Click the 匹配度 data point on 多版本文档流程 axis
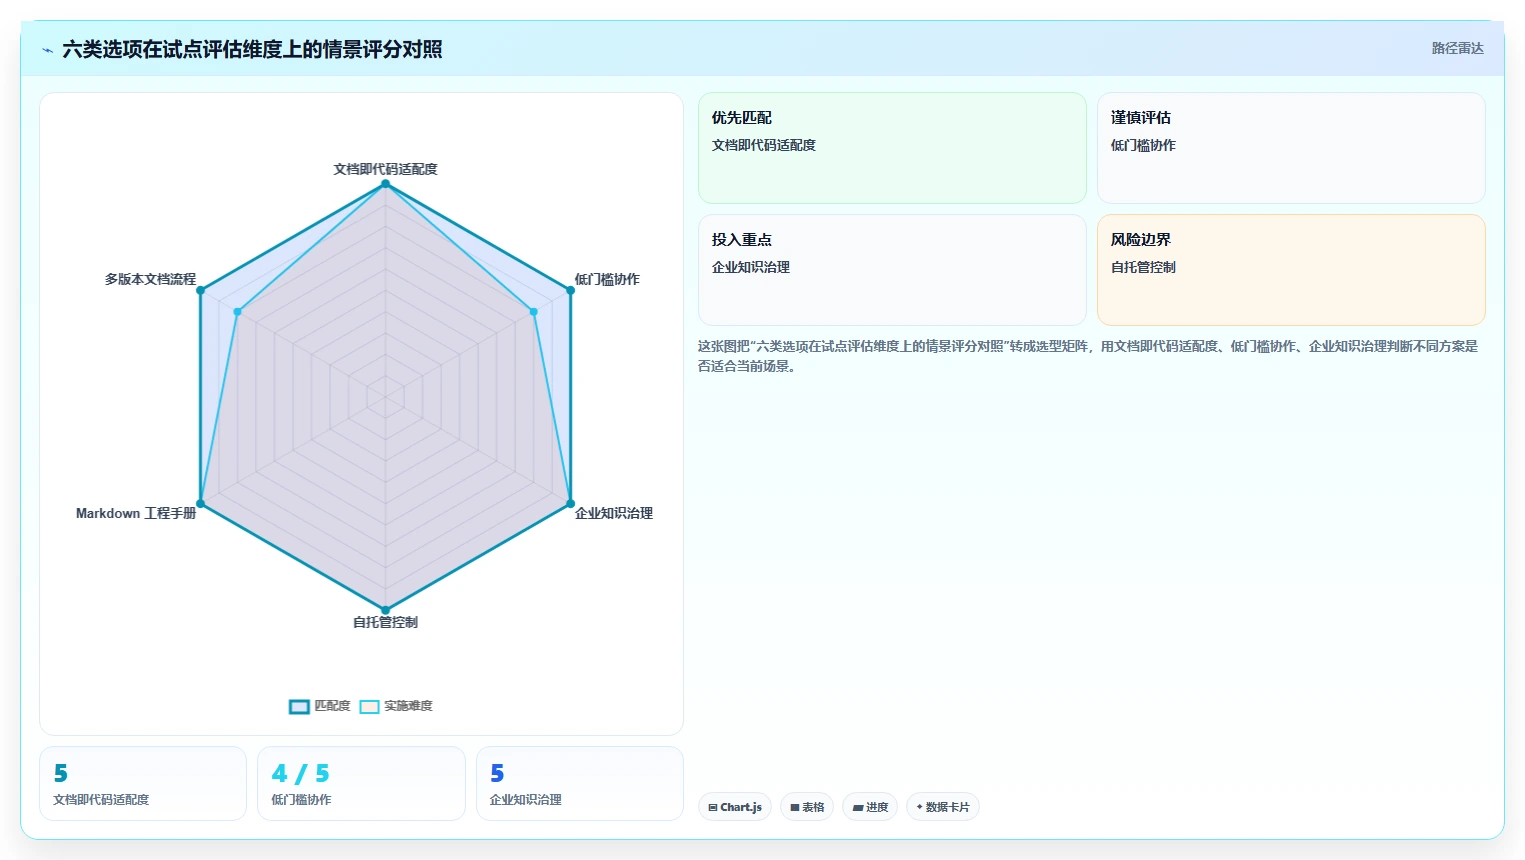Image resolution: width=1525 pixels, height=860 pixels. click(x=201, y=290)
